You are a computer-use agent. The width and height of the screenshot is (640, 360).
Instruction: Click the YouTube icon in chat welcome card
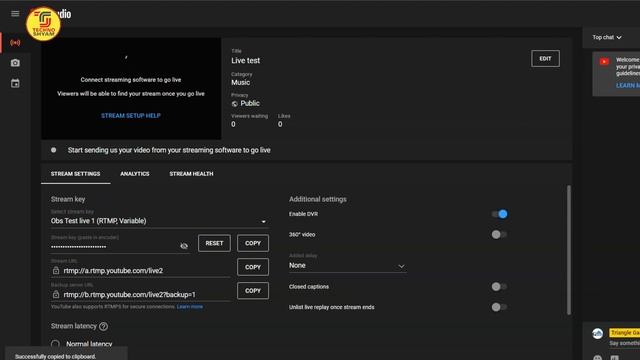click(x=604, y=62)
